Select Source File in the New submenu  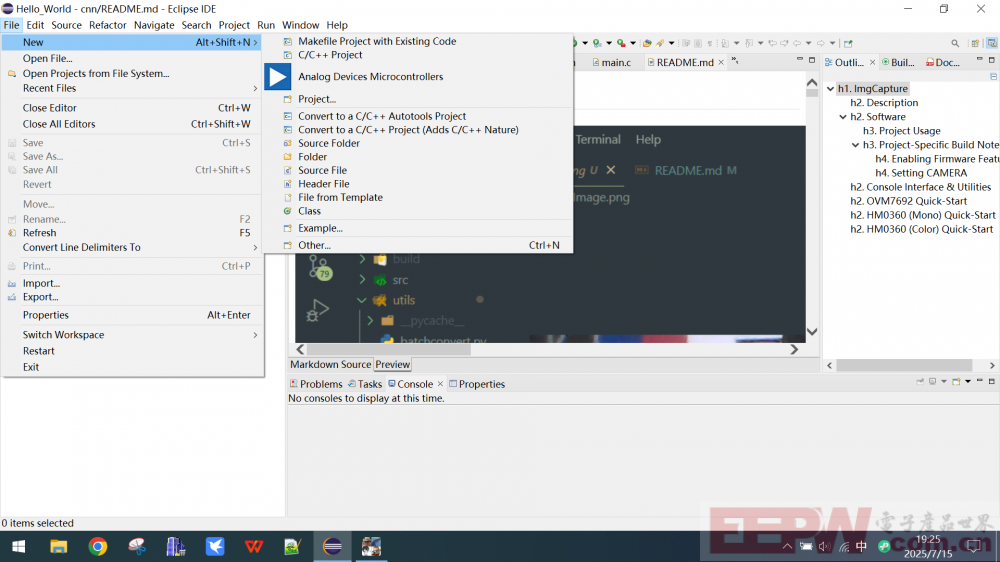[x=322, y=170]
